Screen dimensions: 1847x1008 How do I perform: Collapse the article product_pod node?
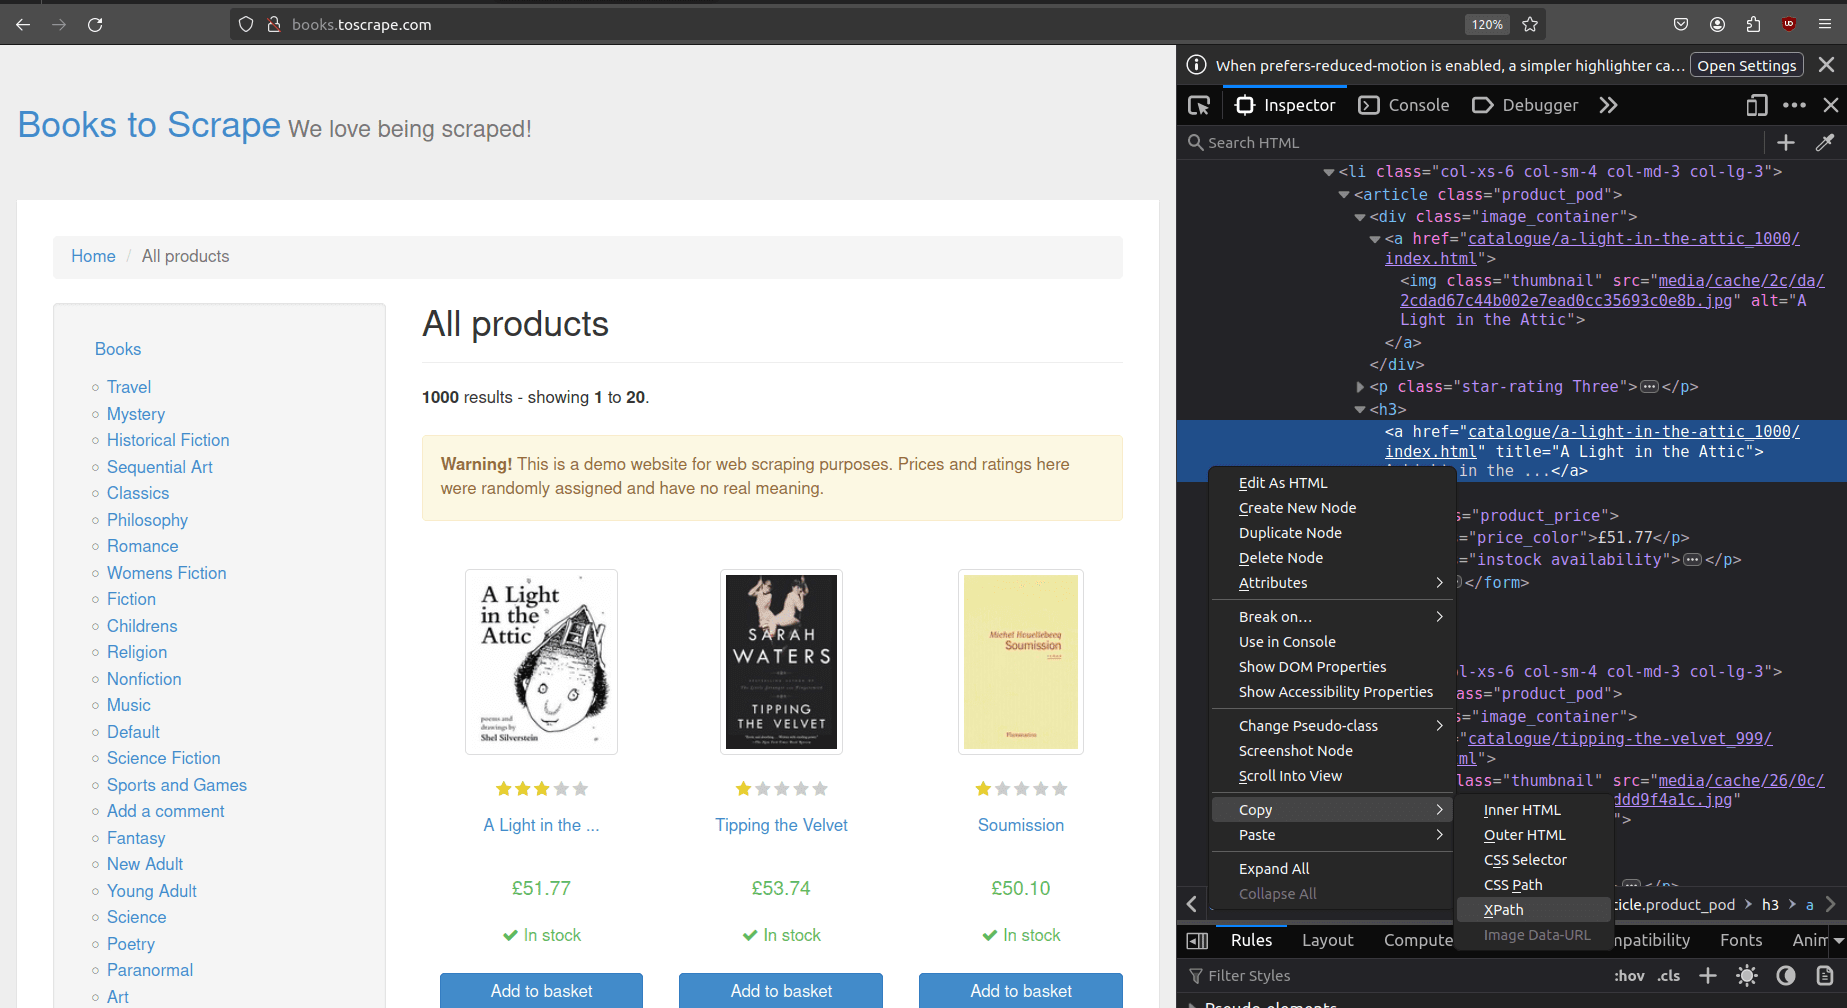1344,195
